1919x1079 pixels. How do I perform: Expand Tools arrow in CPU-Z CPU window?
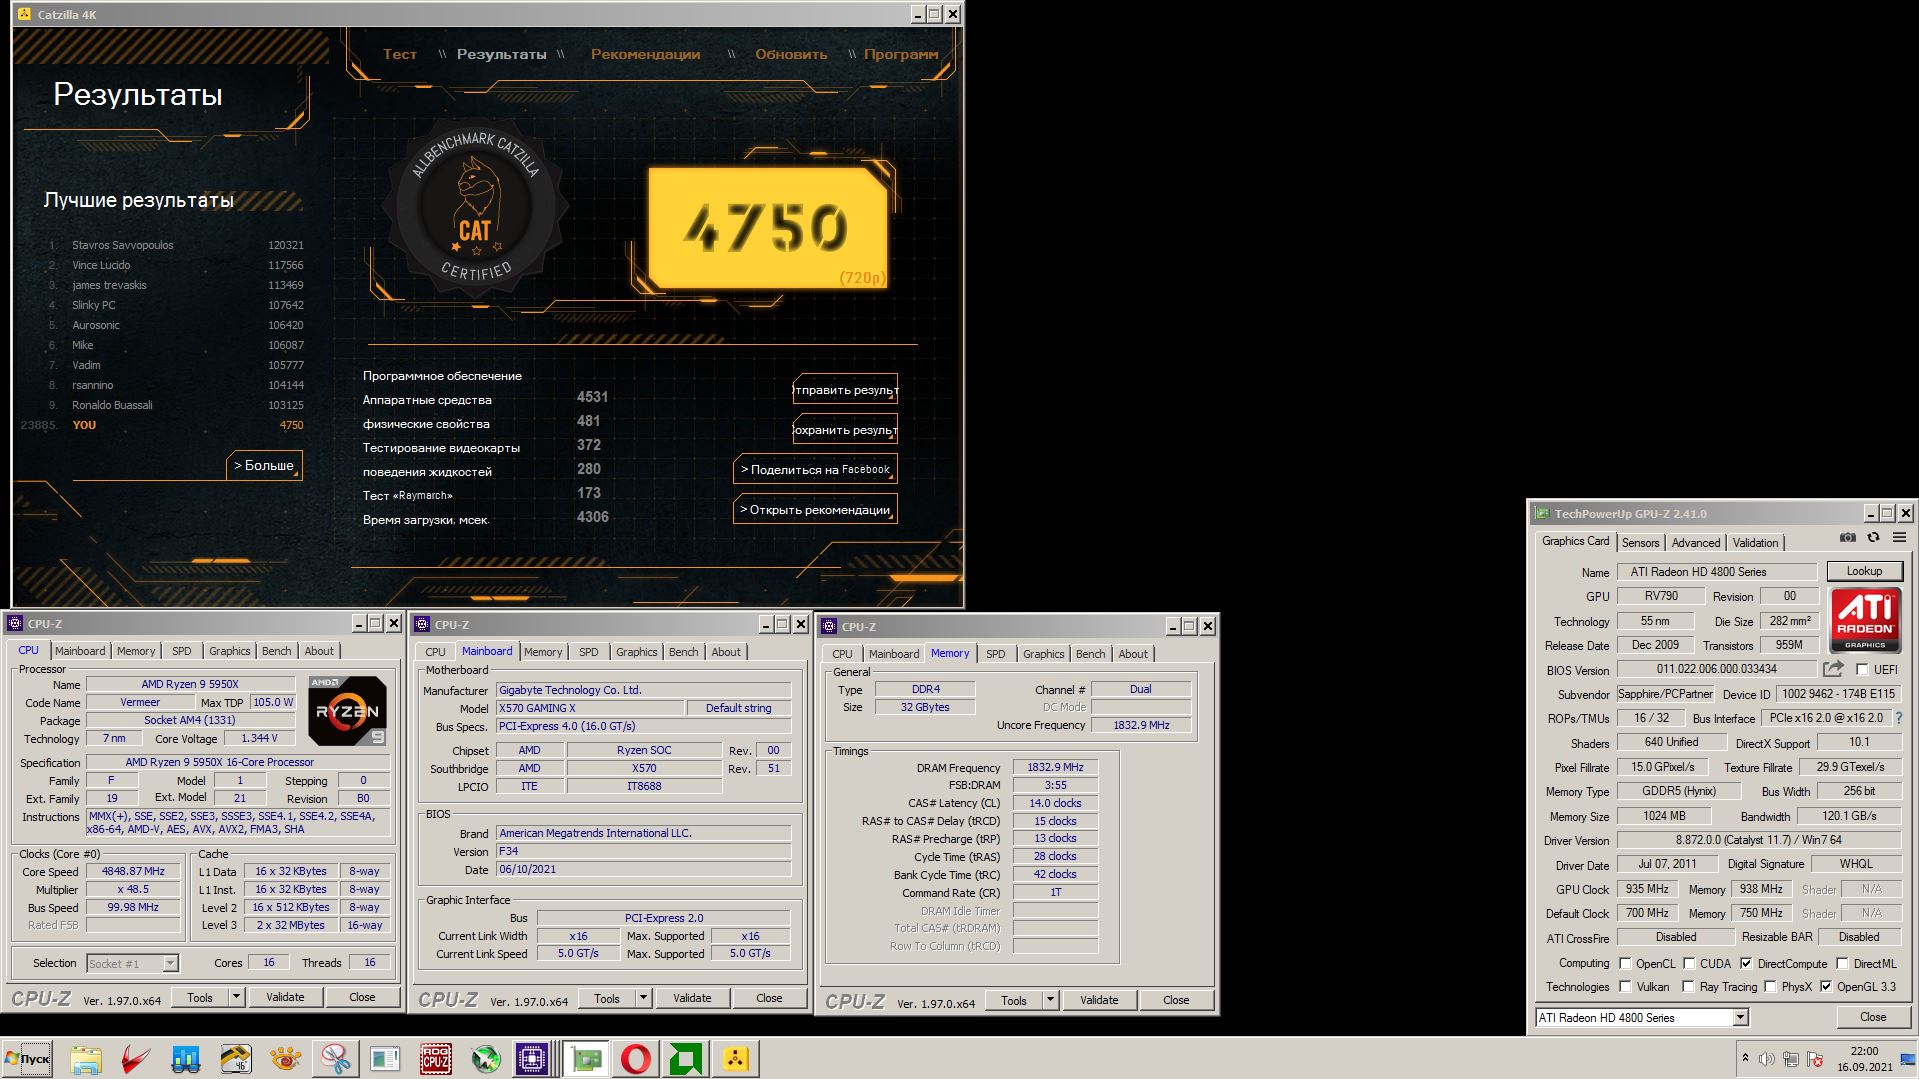coord(236,997)
